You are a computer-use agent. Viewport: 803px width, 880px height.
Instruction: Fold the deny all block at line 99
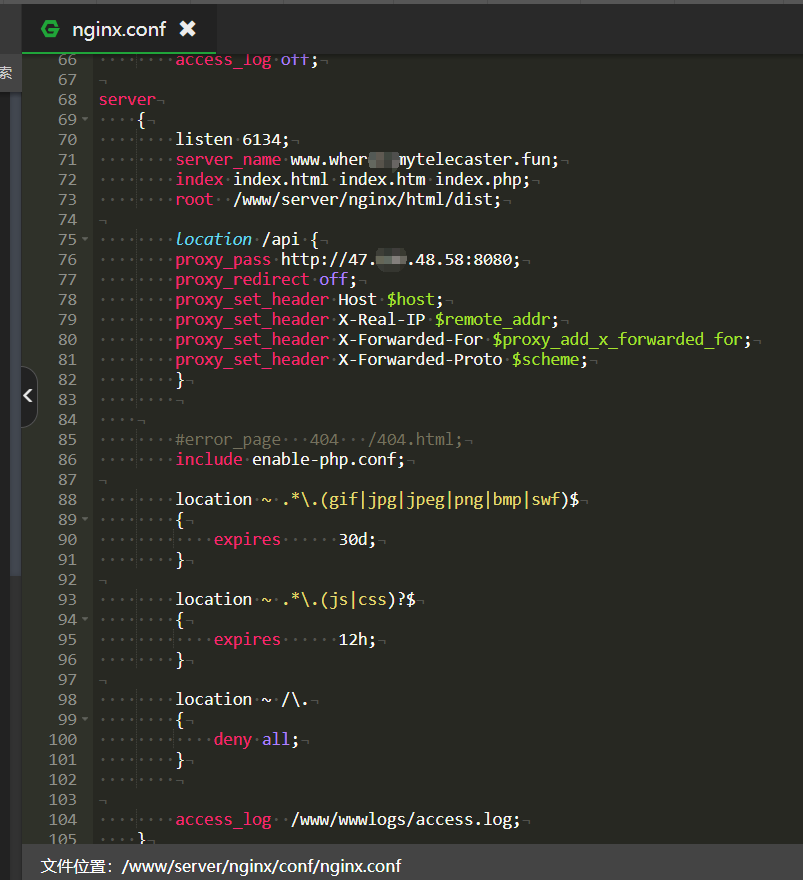[x=85, y=719]
